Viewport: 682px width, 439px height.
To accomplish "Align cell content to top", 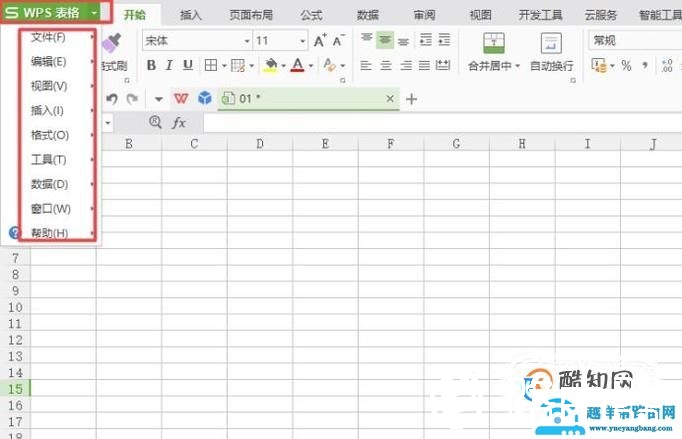I will (x=367, y=39).
